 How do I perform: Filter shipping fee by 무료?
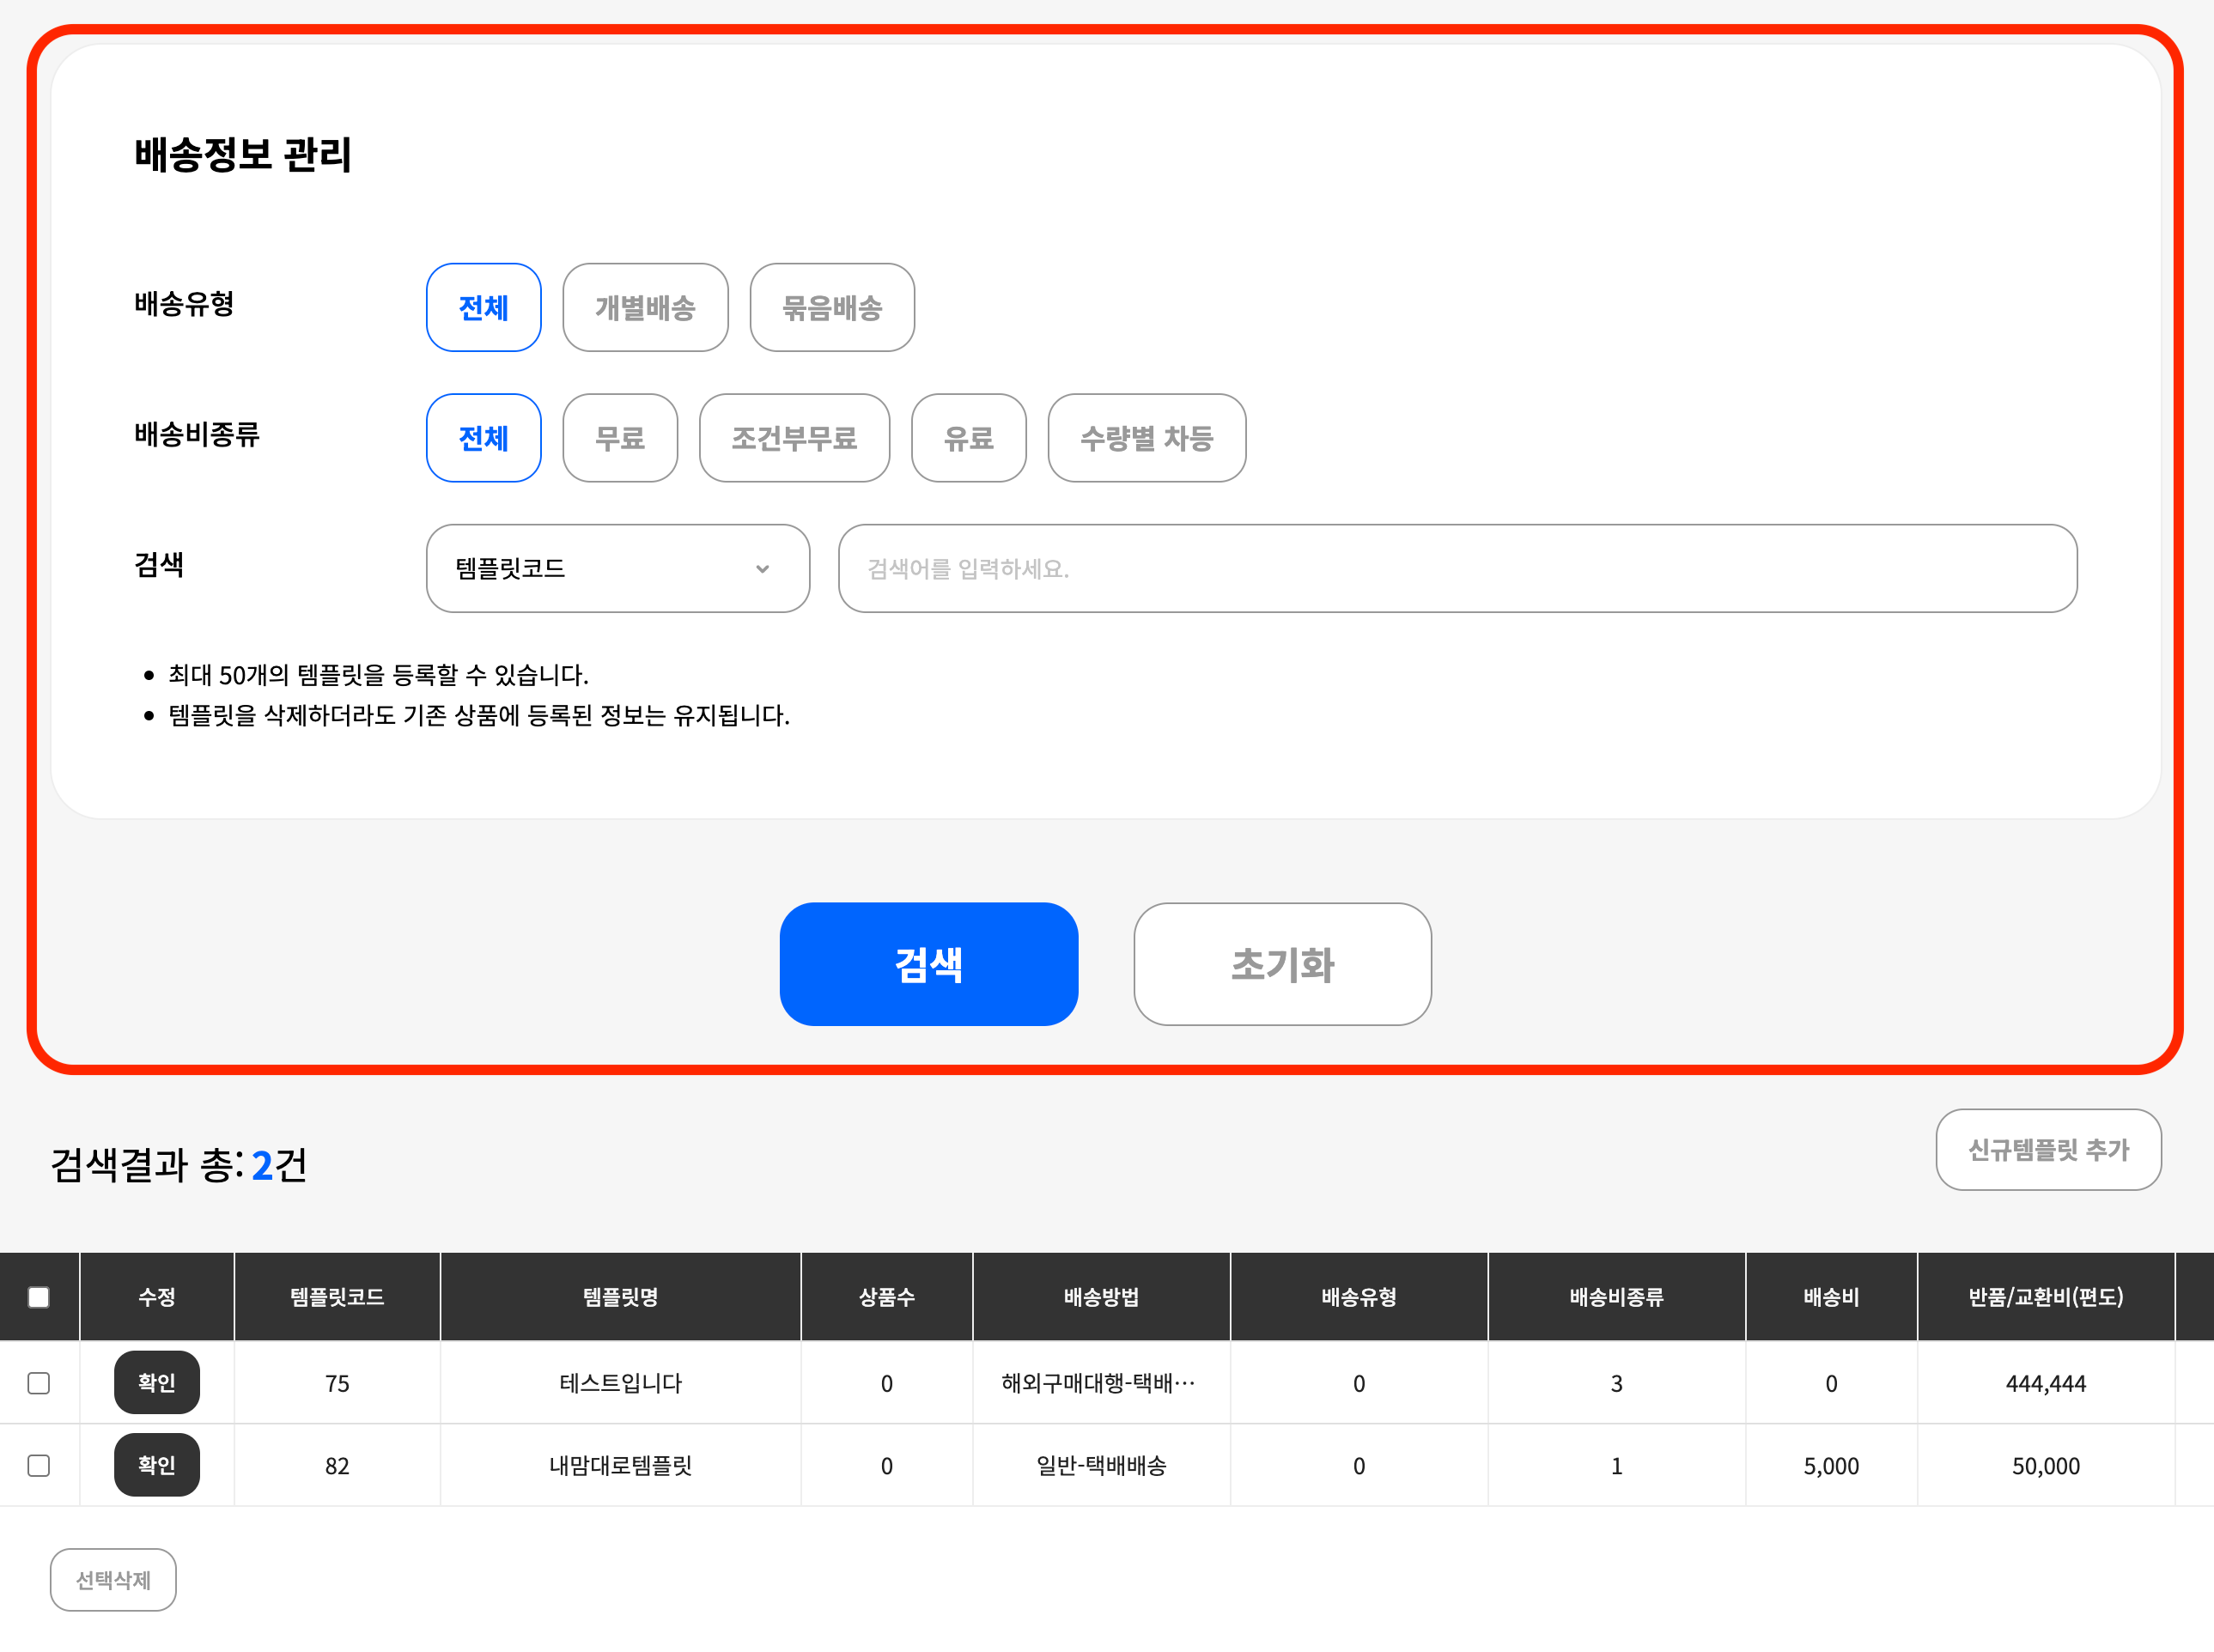pyautogui.click(x=619, y=438)
